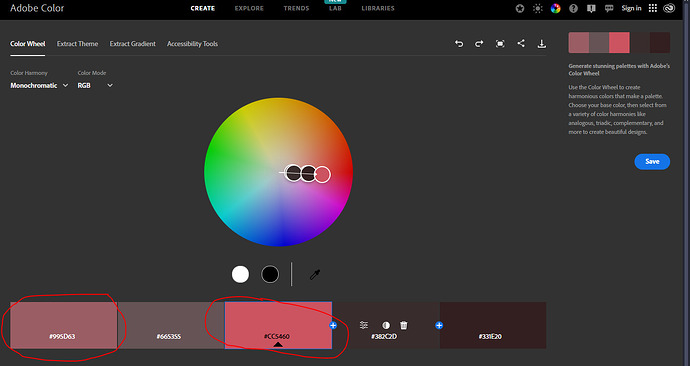
Task: Click the base color triangle under #CC5460
Action: click(x=278, y=344)
